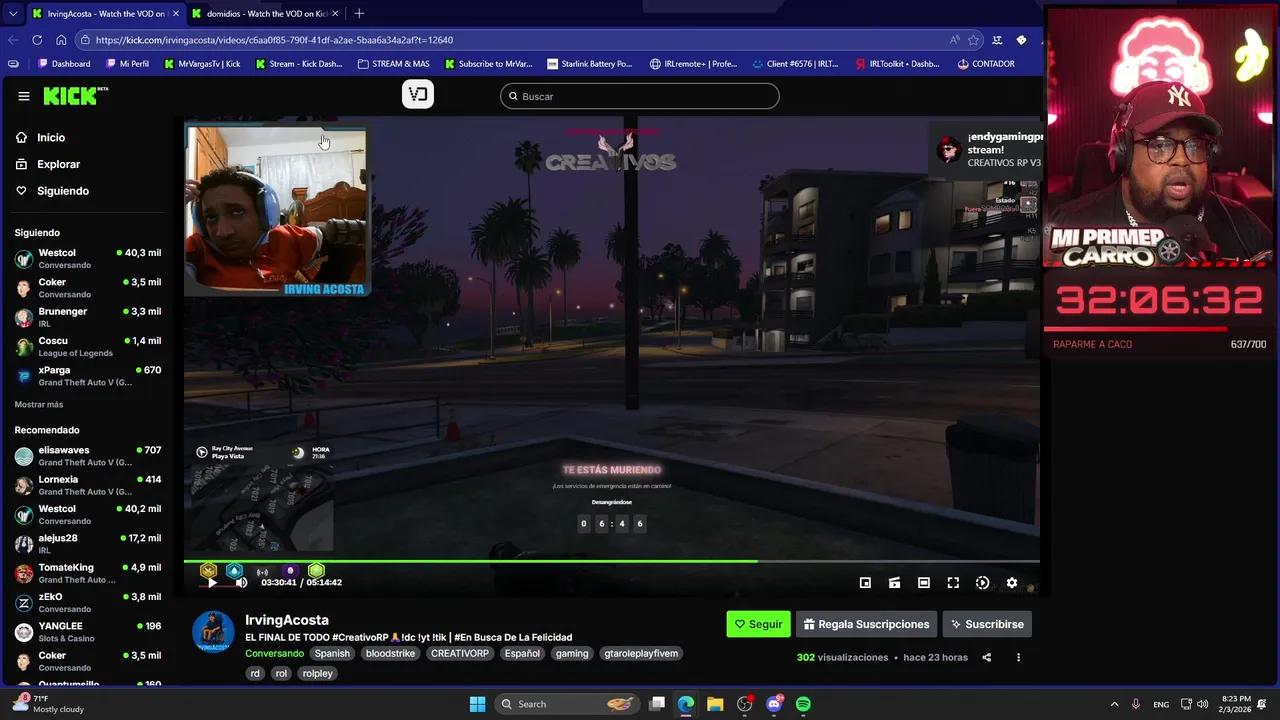Mute the video player volume
This screenshot has height=720, width=1280.
pyautogui.click(x=241, y=583)
